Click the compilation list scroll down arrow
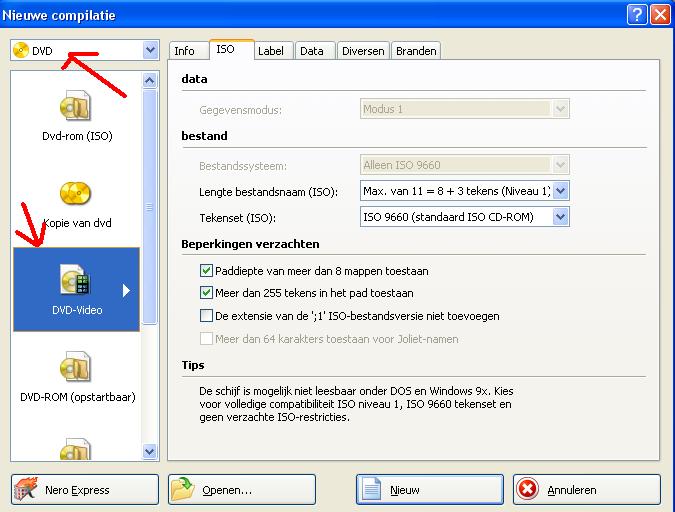This screenshot has width=675, height=512. click(149, 451)
